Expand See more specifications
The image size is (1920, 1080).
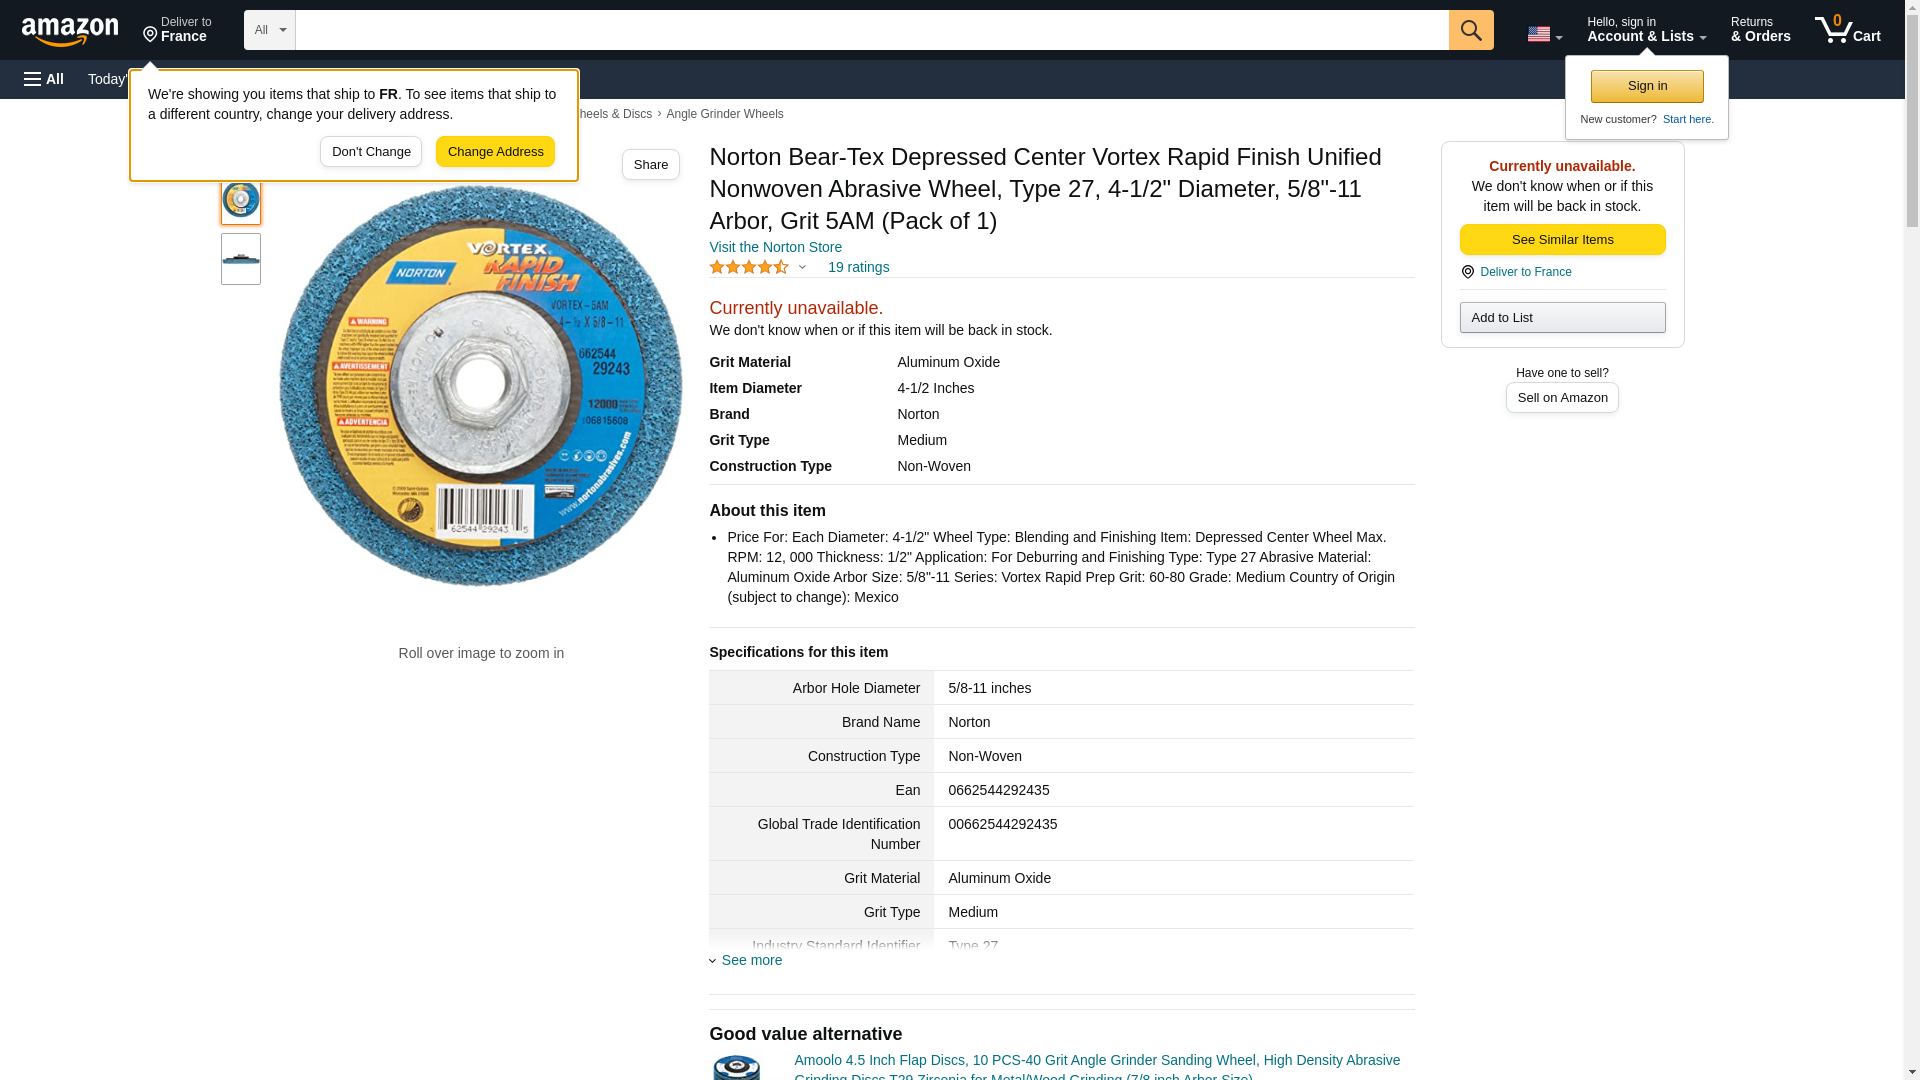coord(751,960)
